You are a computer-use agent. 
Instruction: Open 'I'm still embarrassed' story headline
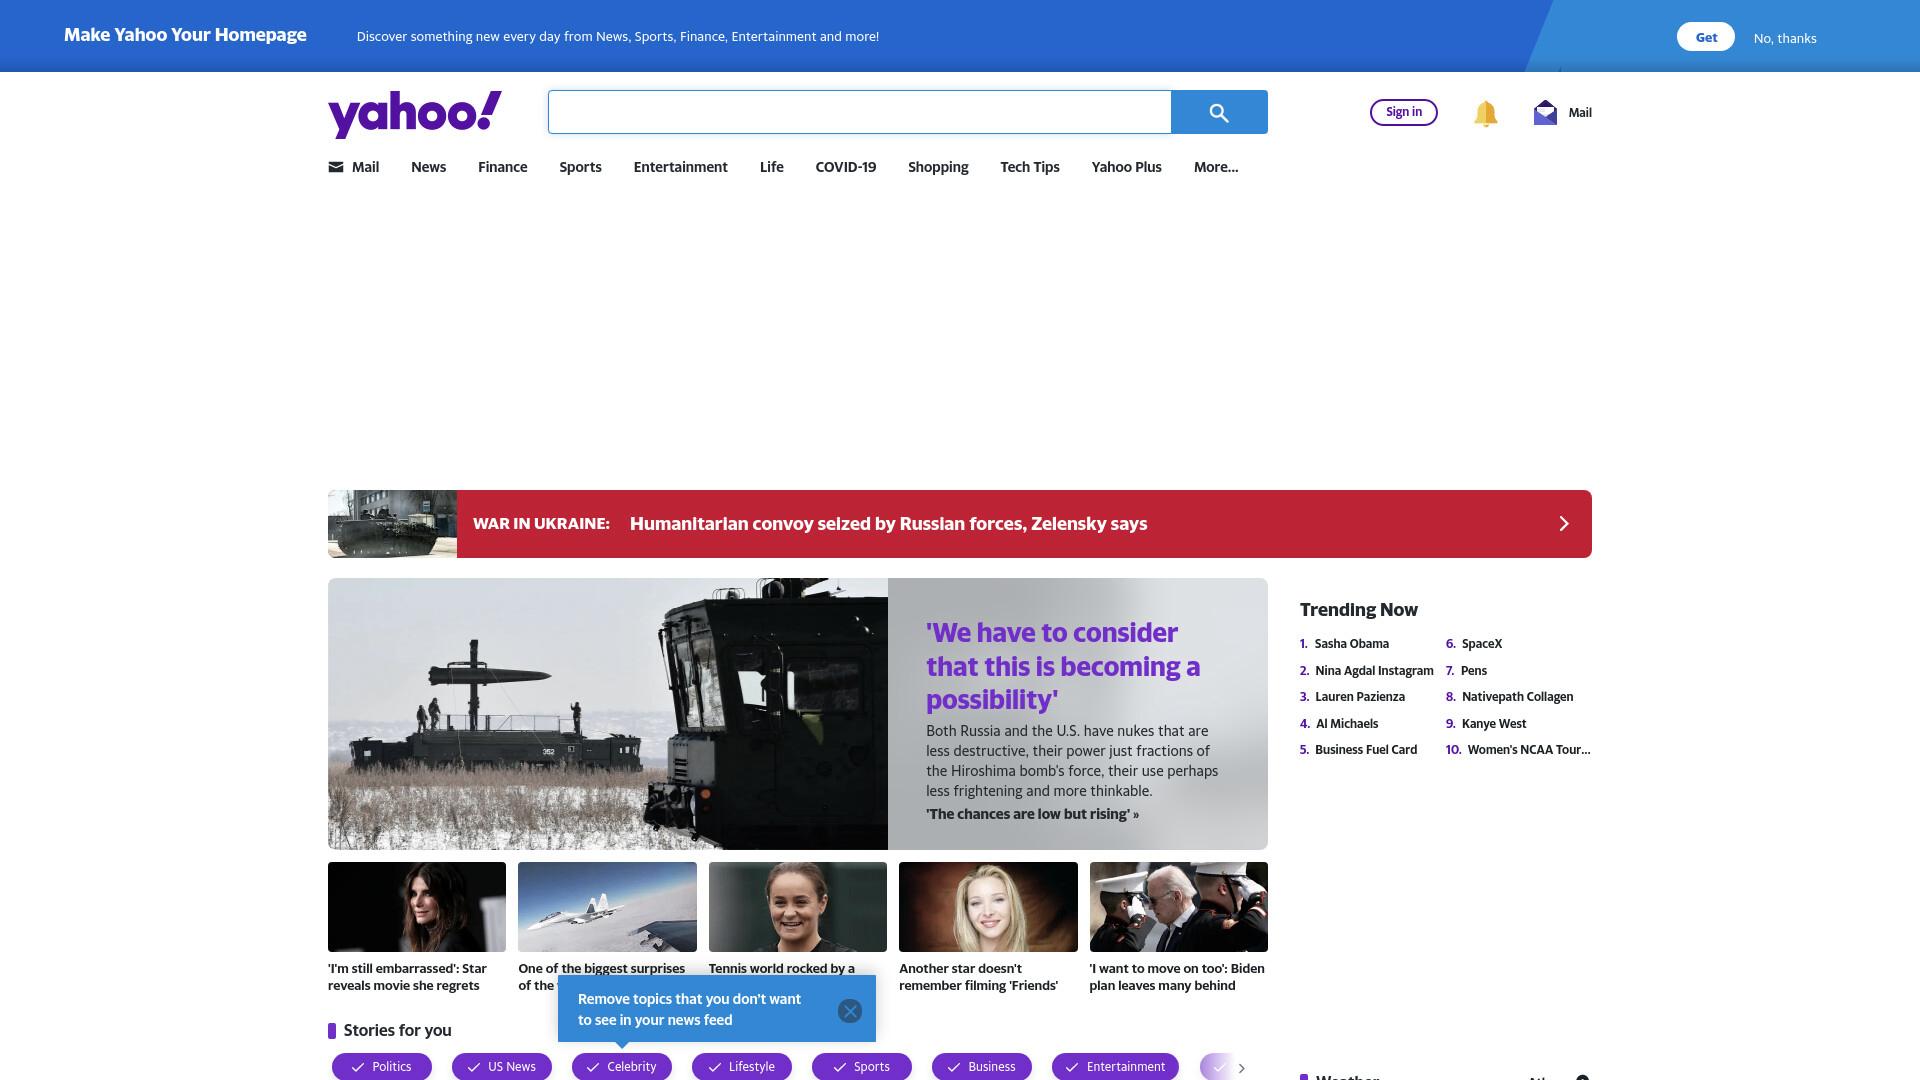(407, 977)
